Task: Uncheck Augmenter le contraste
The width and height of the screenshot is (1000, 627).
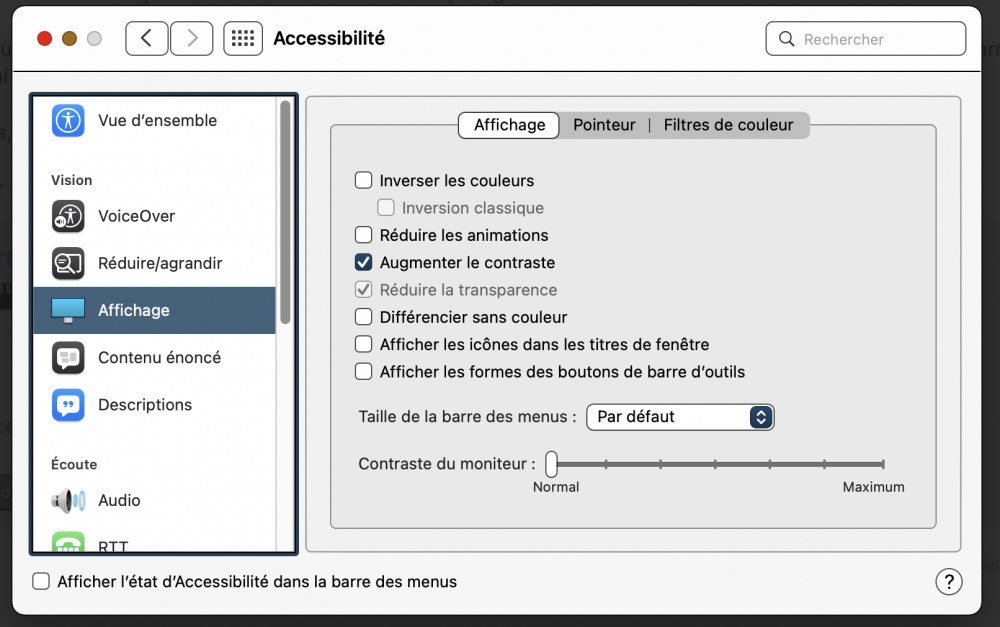Action: coord(364,263)
